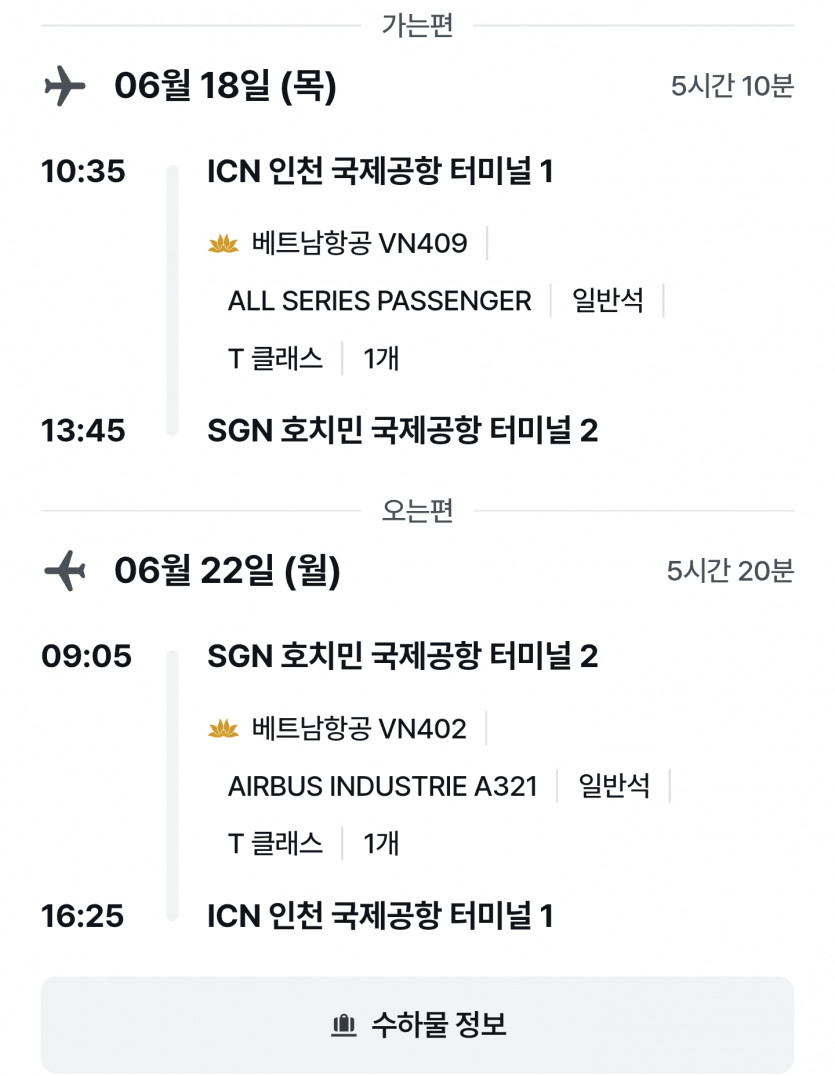835x1076 pixels.
Task: Click the 06월 18일 (목) departure date
Action: click(225, 87)
